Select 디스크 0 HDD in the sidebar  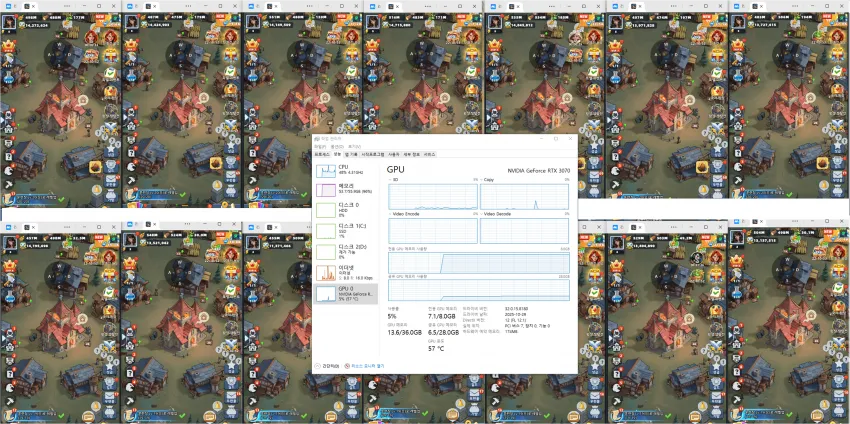346,210
